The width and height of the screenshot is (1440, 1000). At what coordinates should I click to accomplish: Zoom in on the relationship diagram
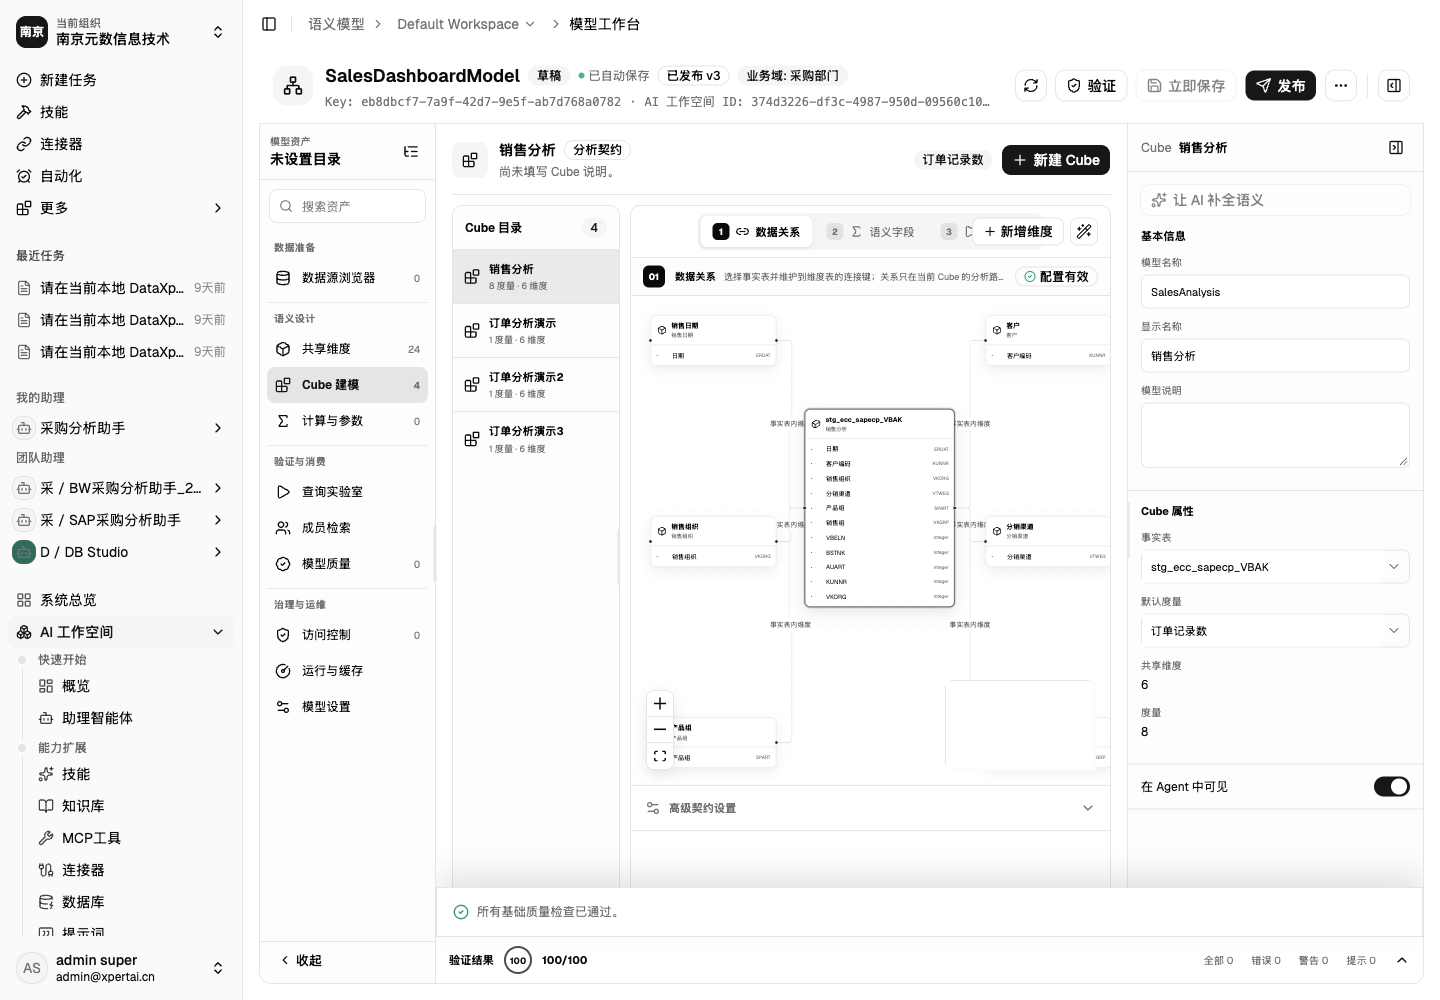tap(660, 704)
